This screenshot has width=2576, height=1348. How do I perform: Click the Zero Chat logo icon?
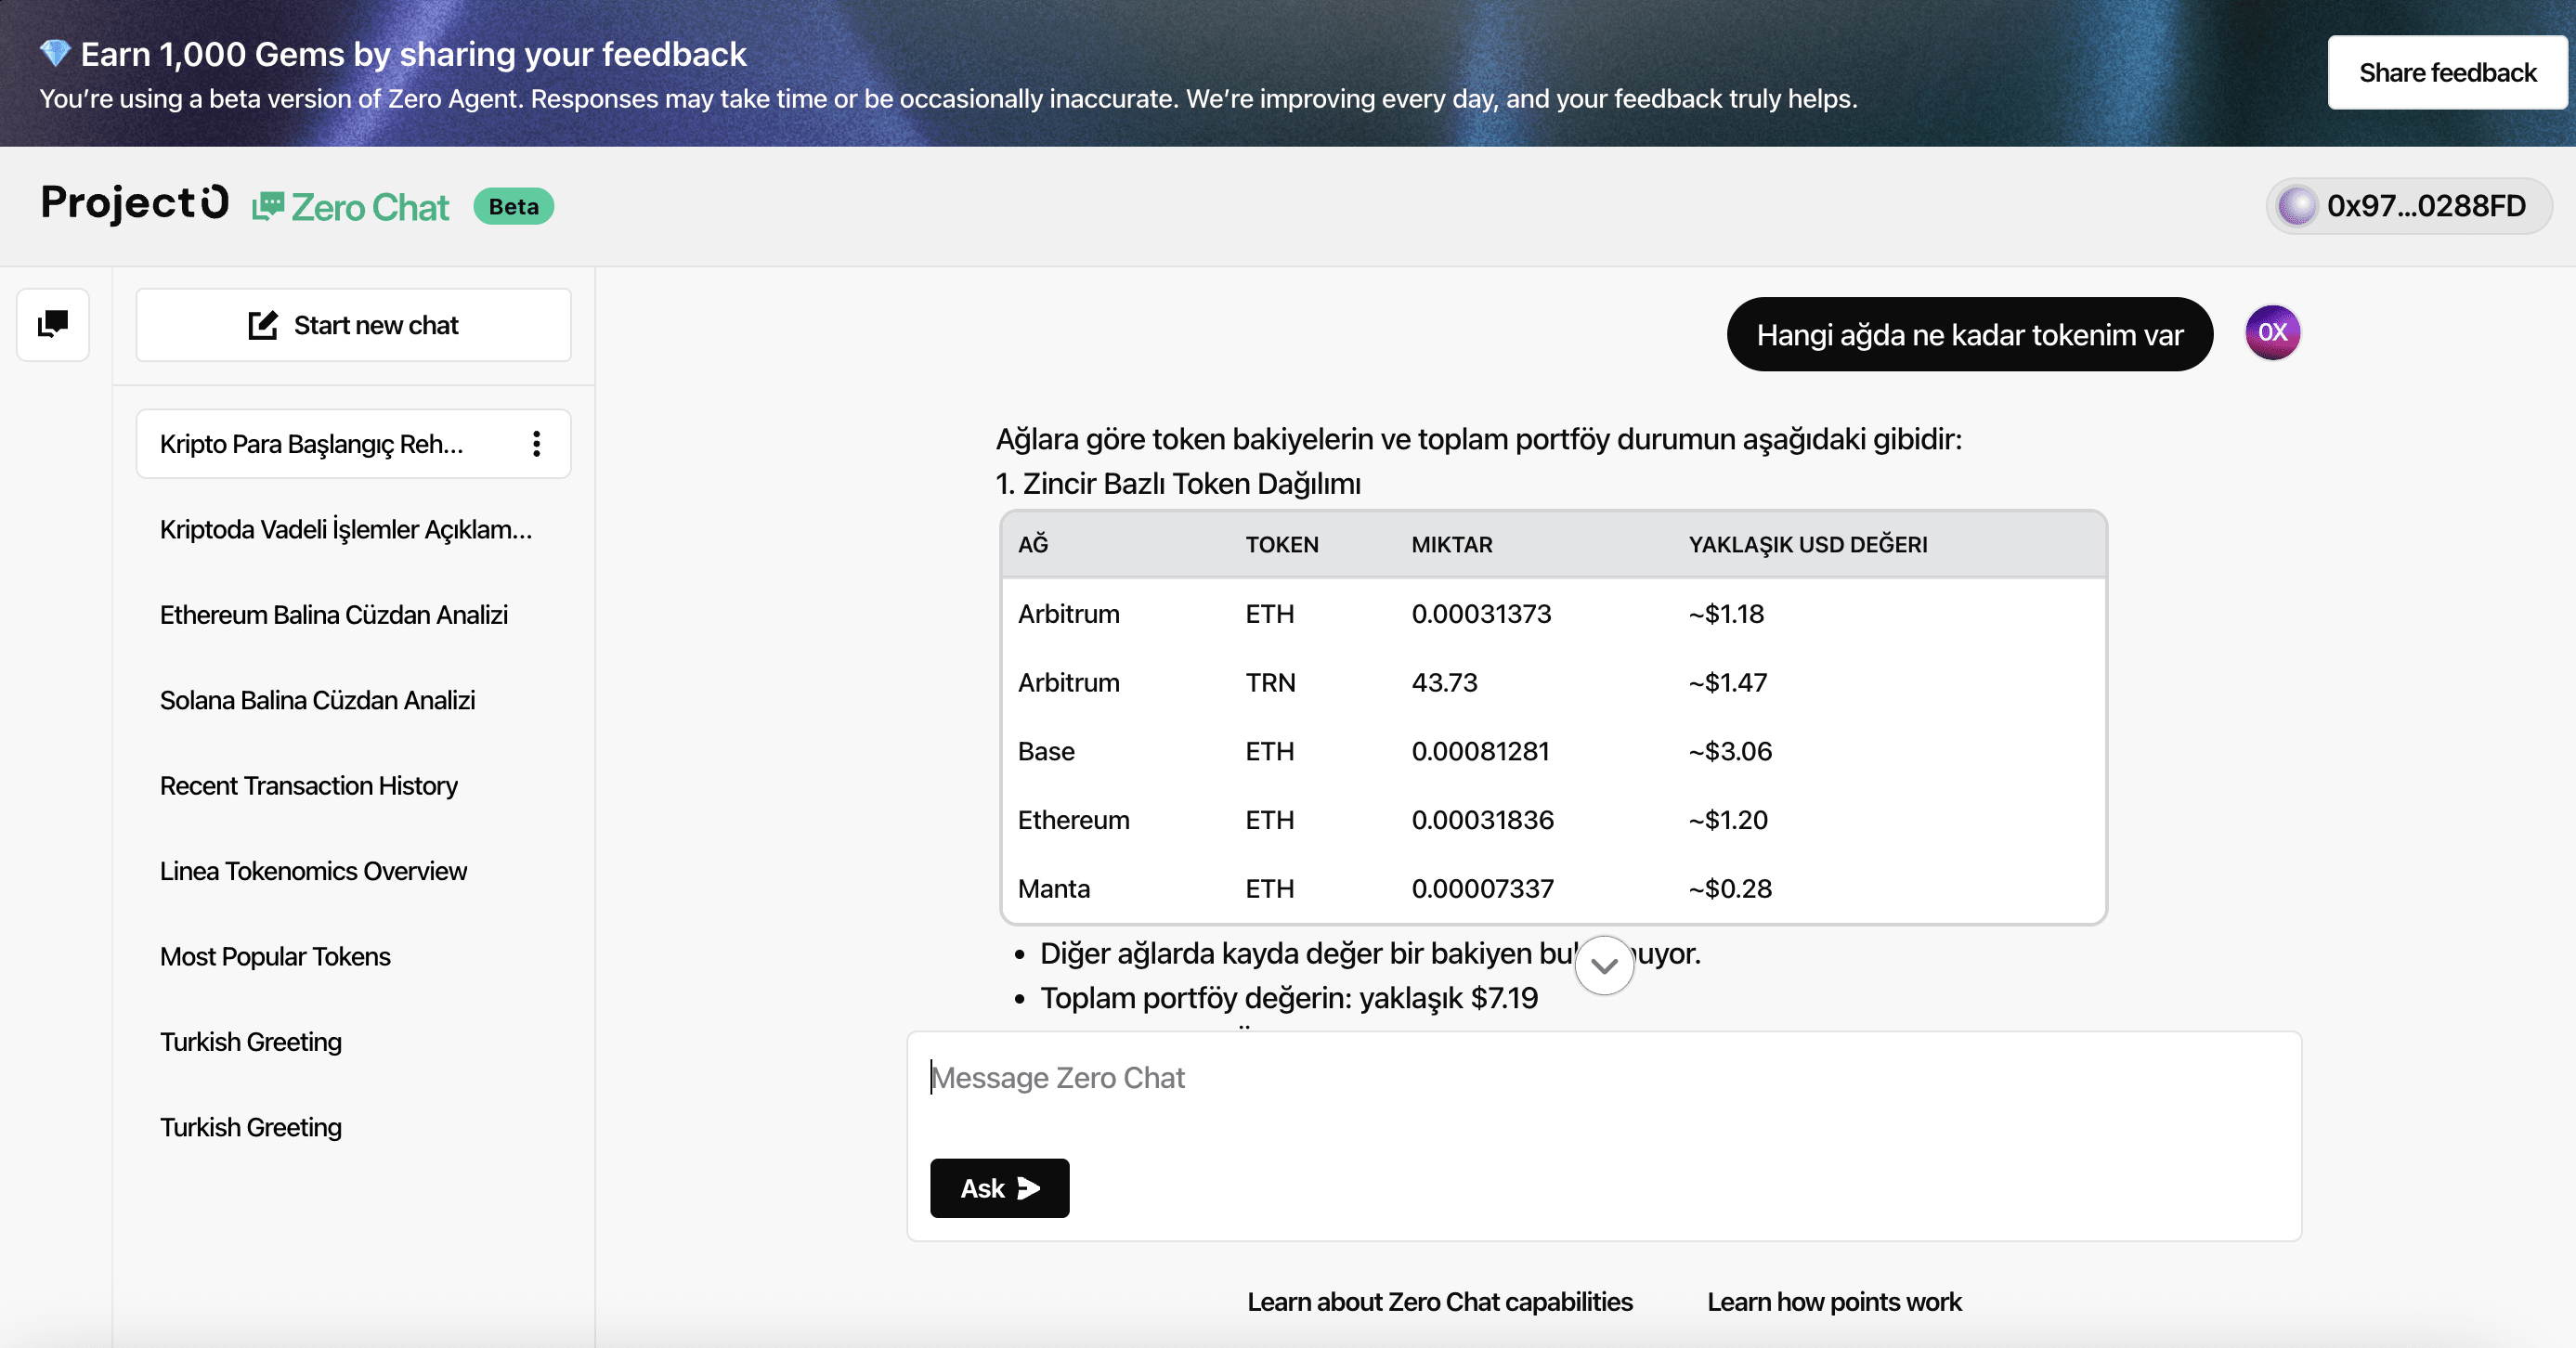coord(267,206)
